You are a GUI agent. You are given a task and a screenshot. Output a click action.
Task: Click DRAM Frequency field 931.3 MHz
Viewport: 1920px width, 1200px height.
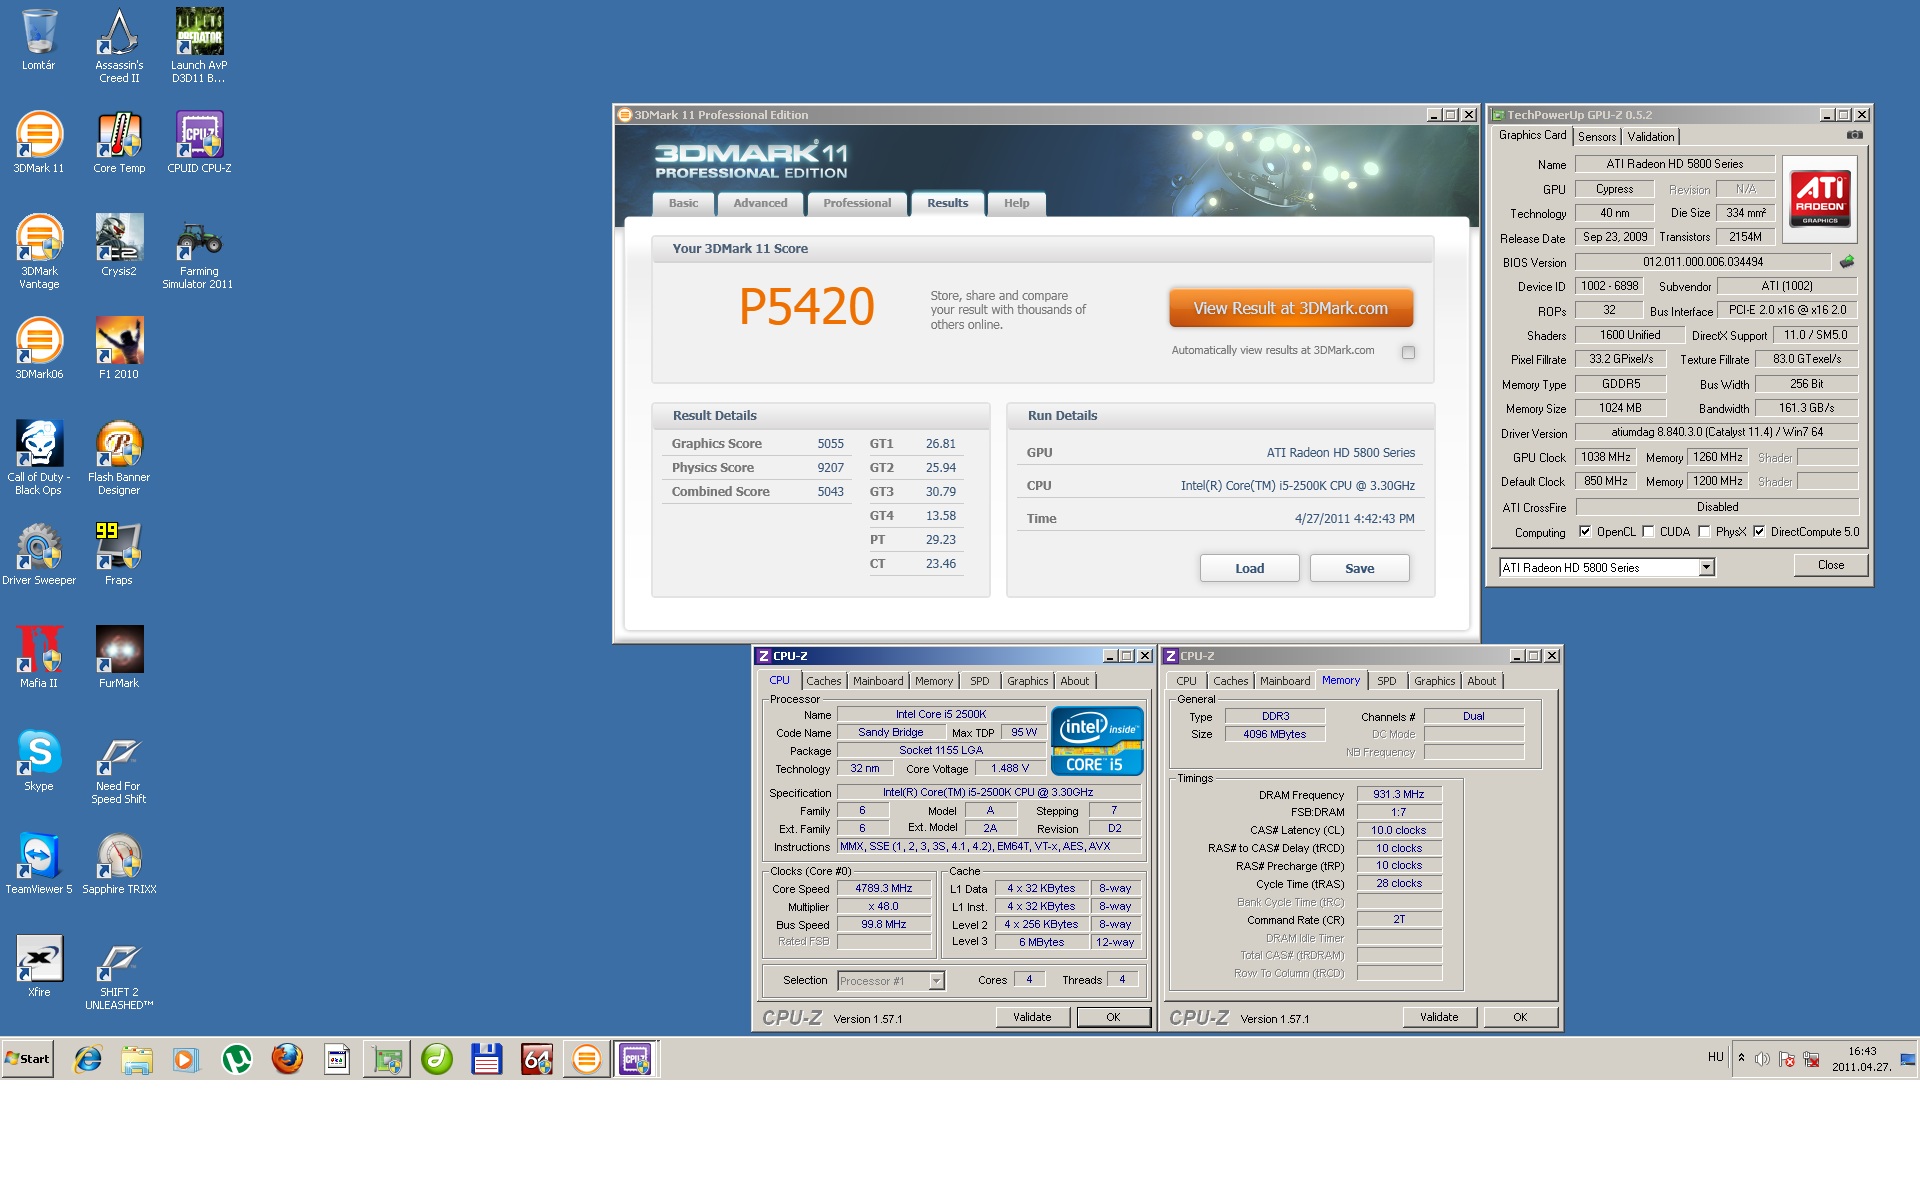(x=1398, y=794)
